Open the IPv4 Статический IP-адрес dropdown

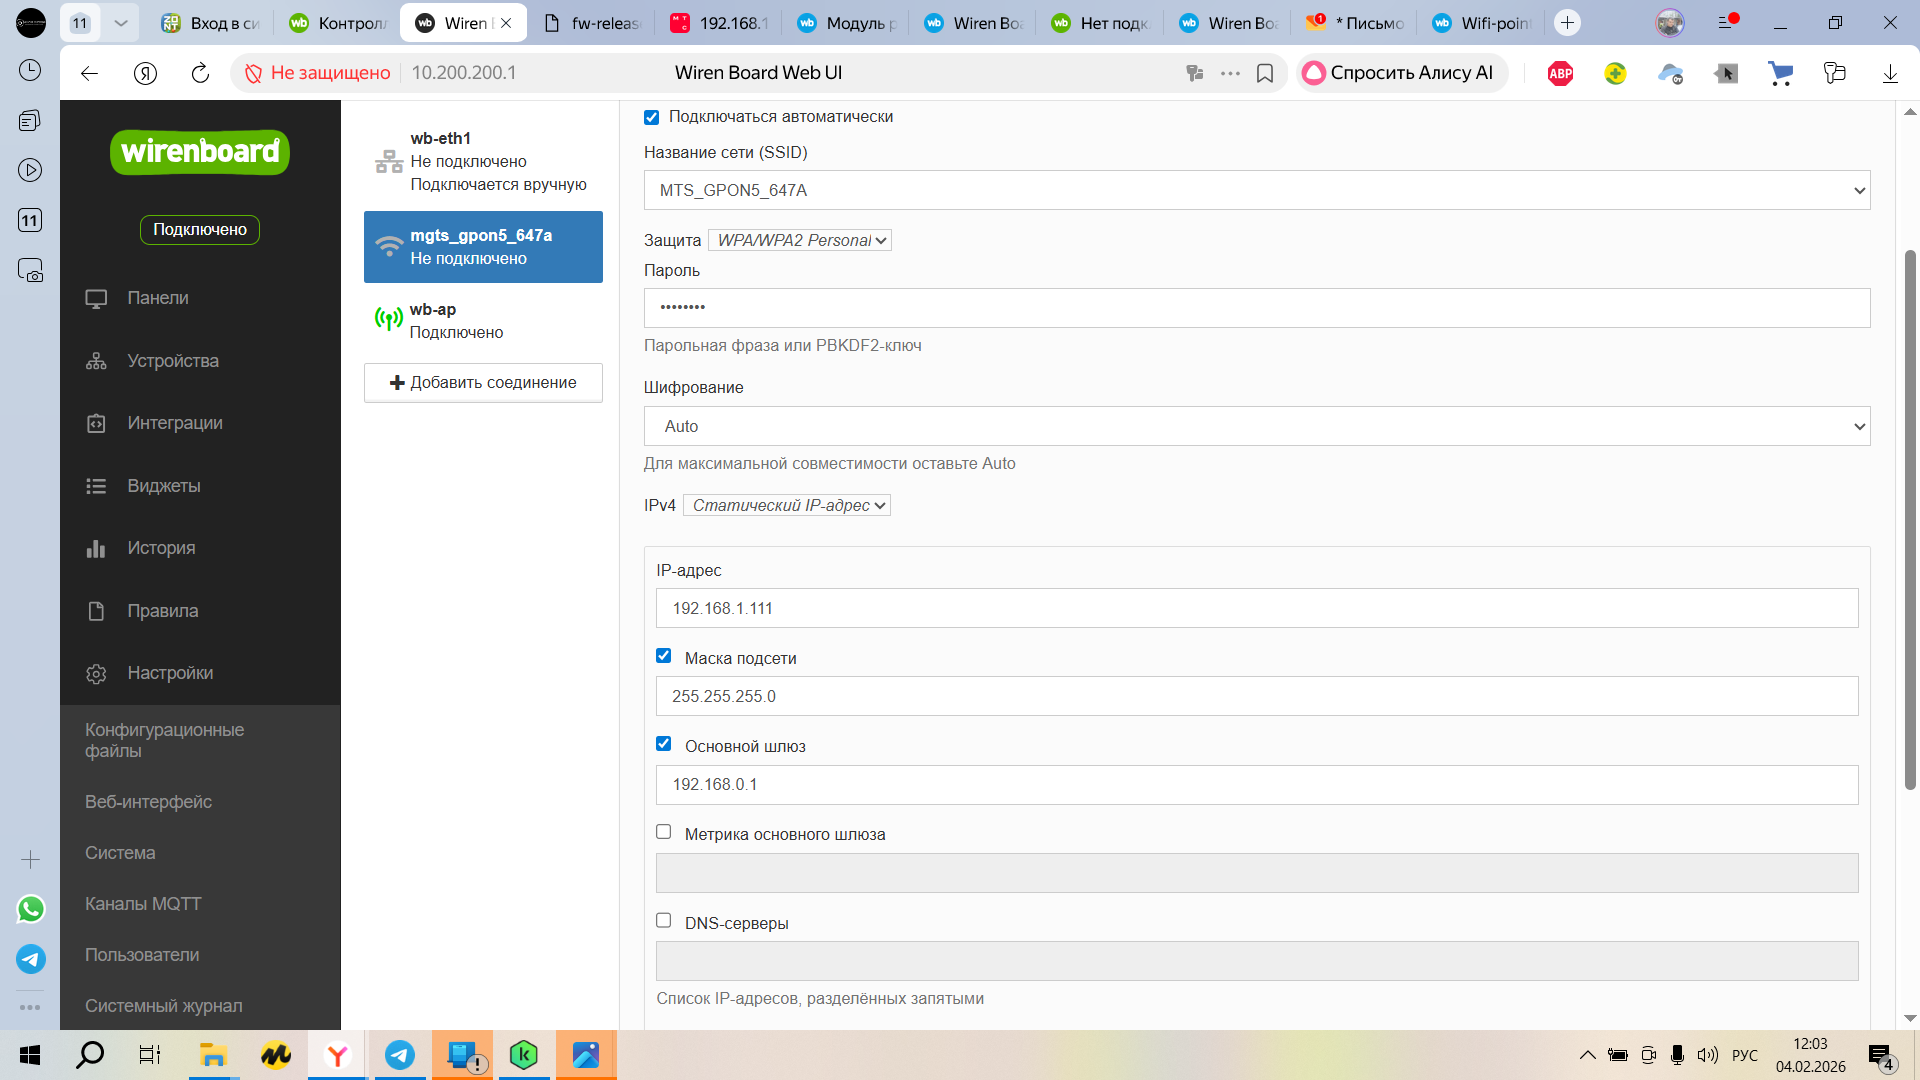pos(787,506)
